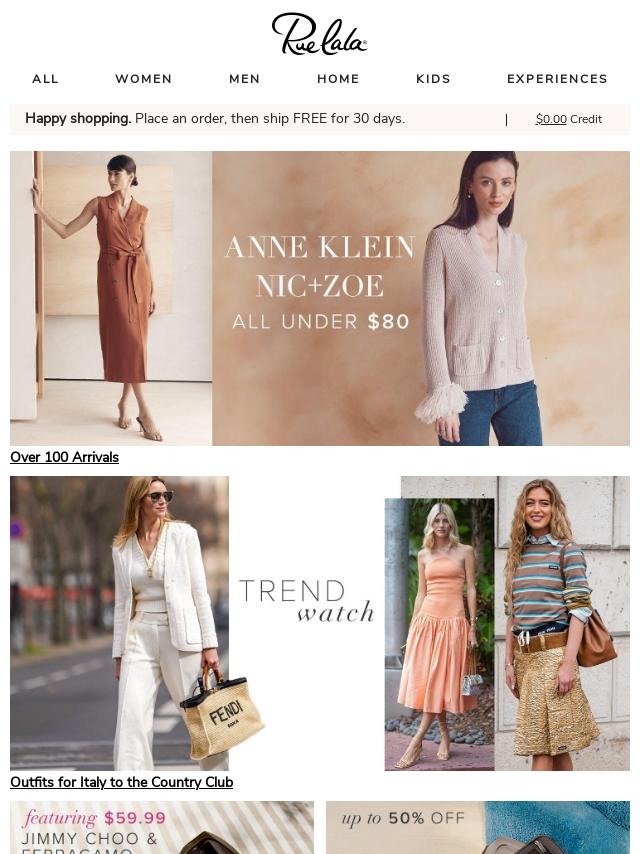640x854 pixels.
Task: Click the $0.00 Credit link
Action: pos(569,119)
